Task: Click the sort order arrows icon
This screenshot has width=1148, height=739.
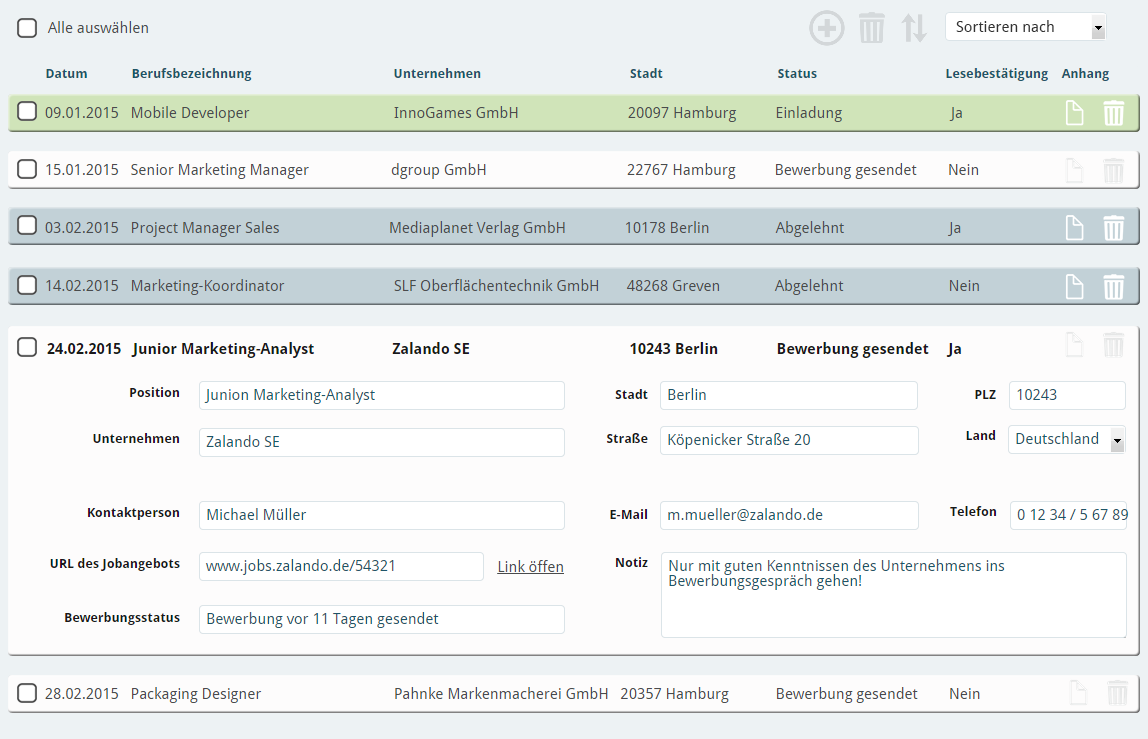Action: (914, 28)
